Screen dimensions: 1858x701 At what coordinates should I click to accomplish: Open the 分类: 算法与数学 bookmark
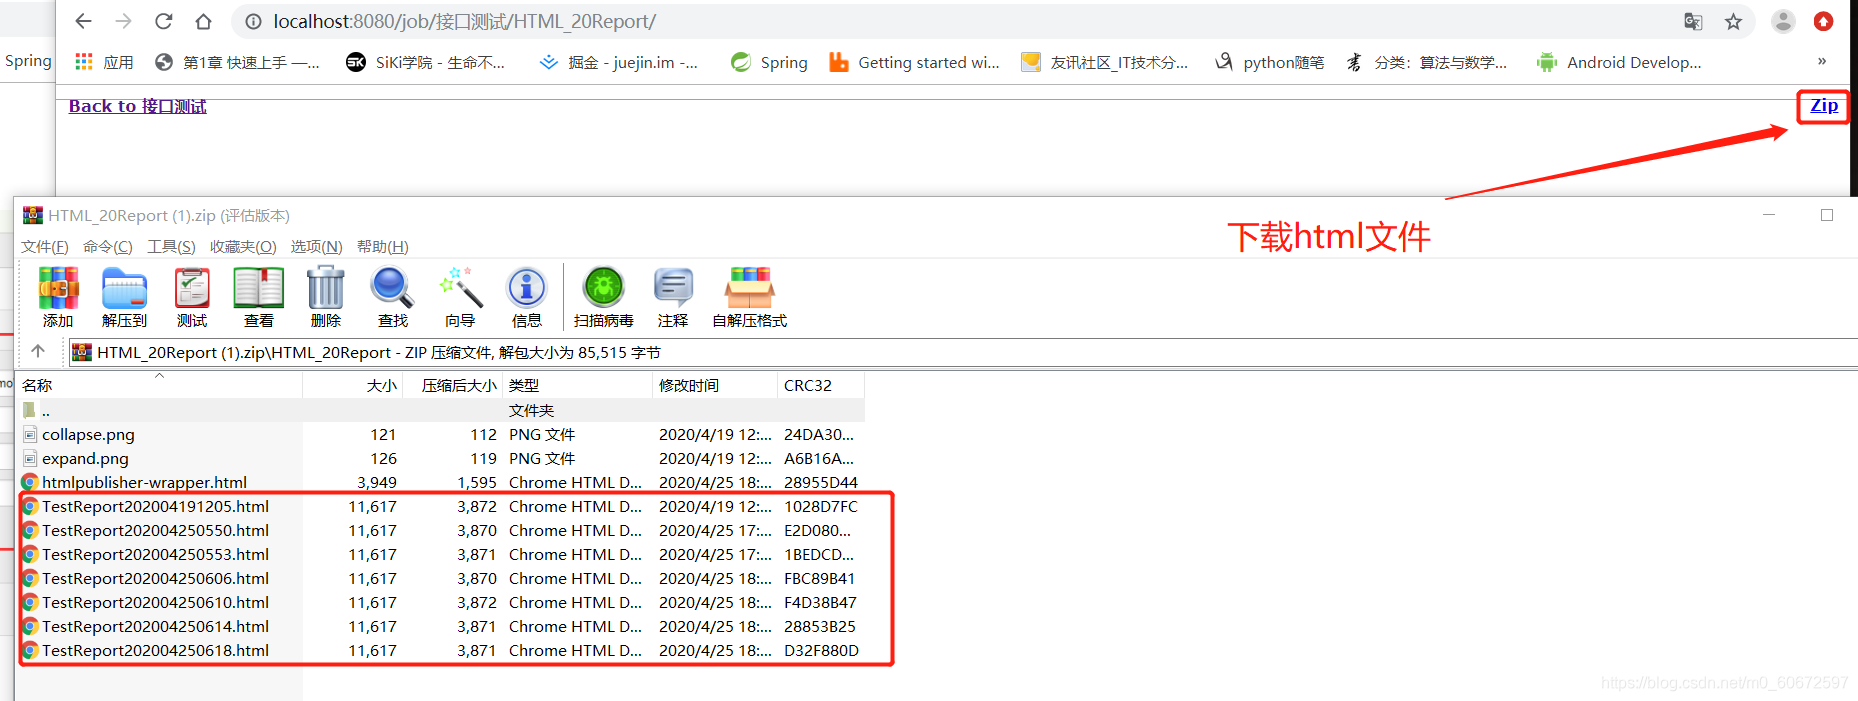coord(1425,62)
